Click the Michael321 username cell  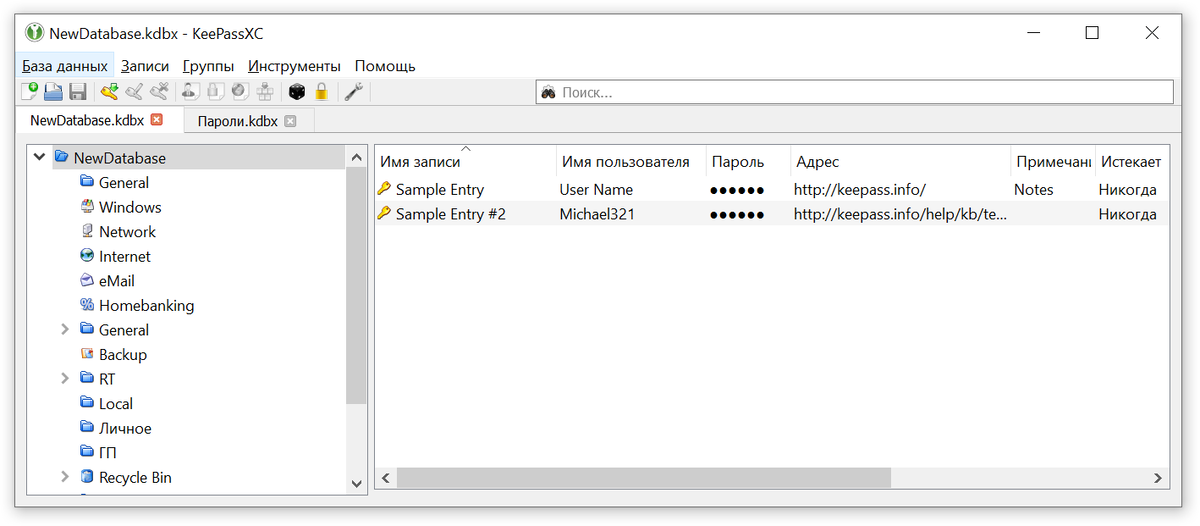[597, 214]
